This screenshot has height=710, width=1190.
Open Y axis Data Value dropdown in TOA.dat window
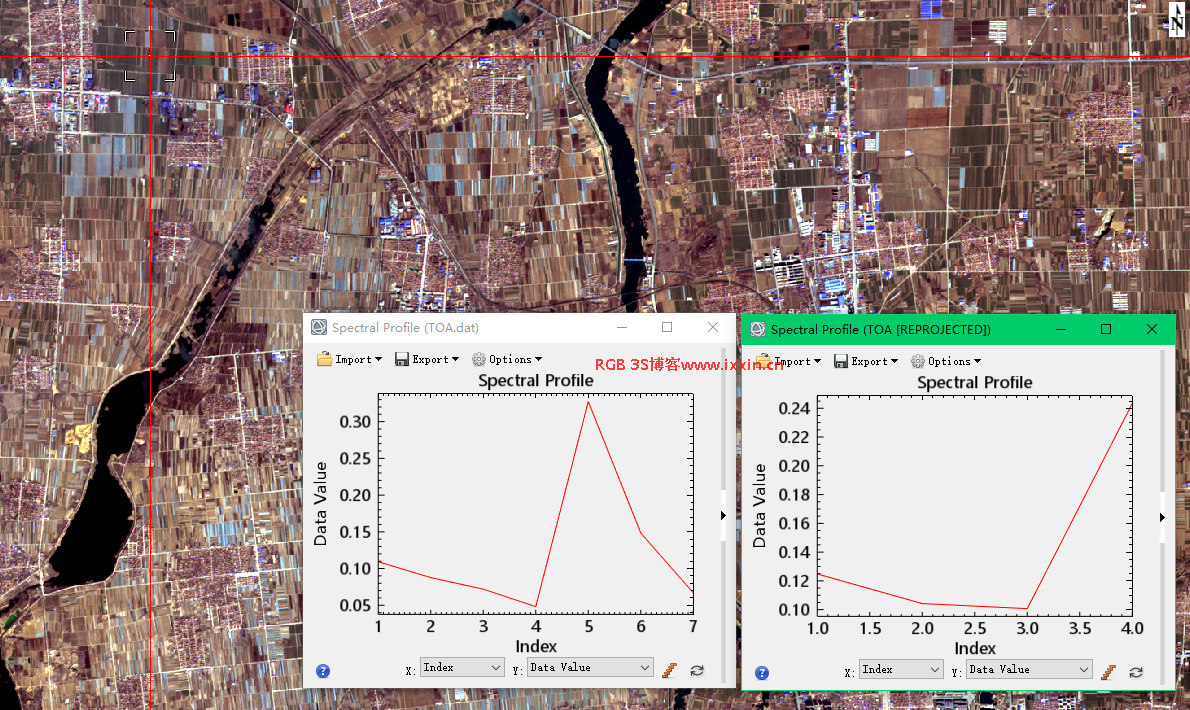click(590, 668)
